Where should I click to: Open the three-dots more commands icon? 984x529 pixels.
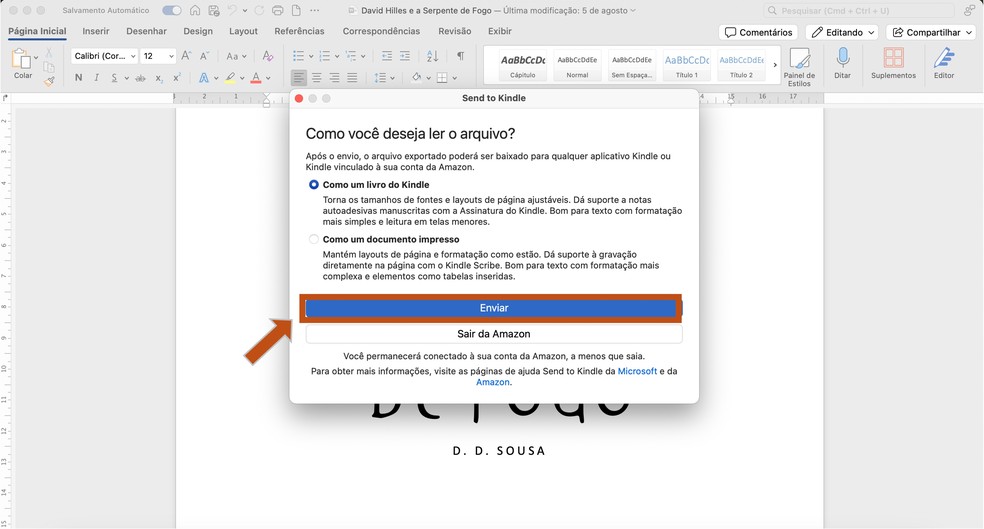pyautogui.click(x=314, y=11)
